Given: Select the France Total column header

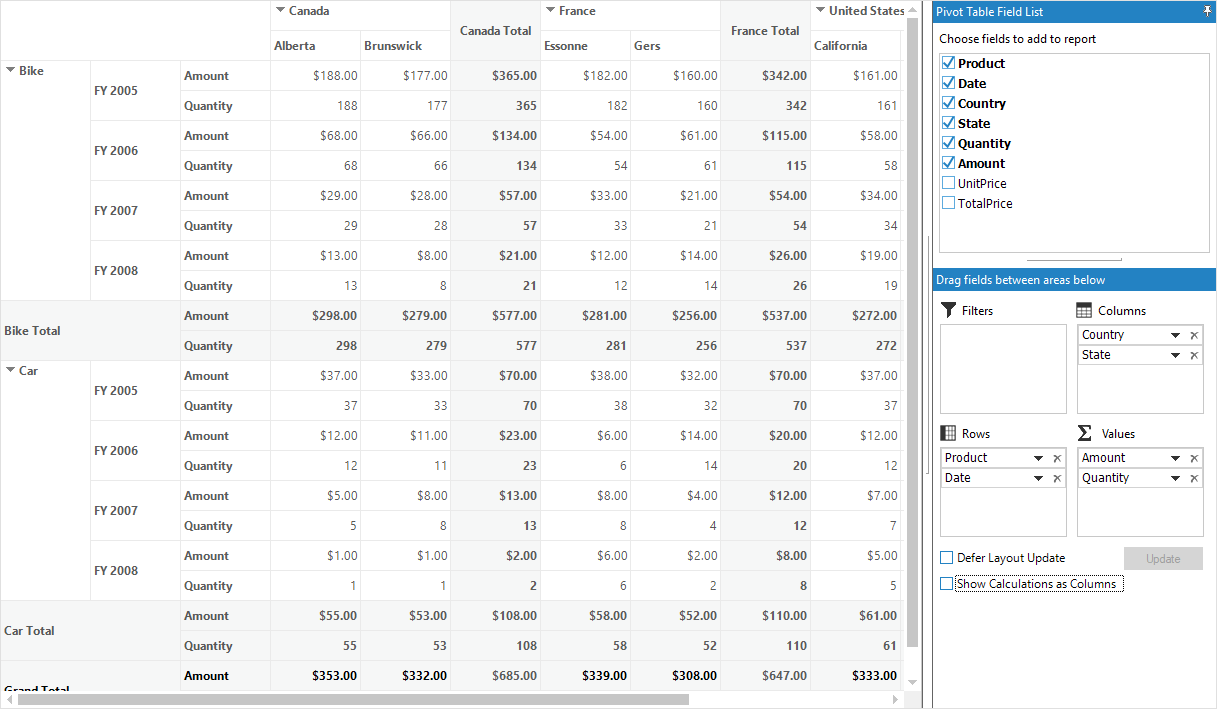Looking at the screenshot, I should pos(765,31).
